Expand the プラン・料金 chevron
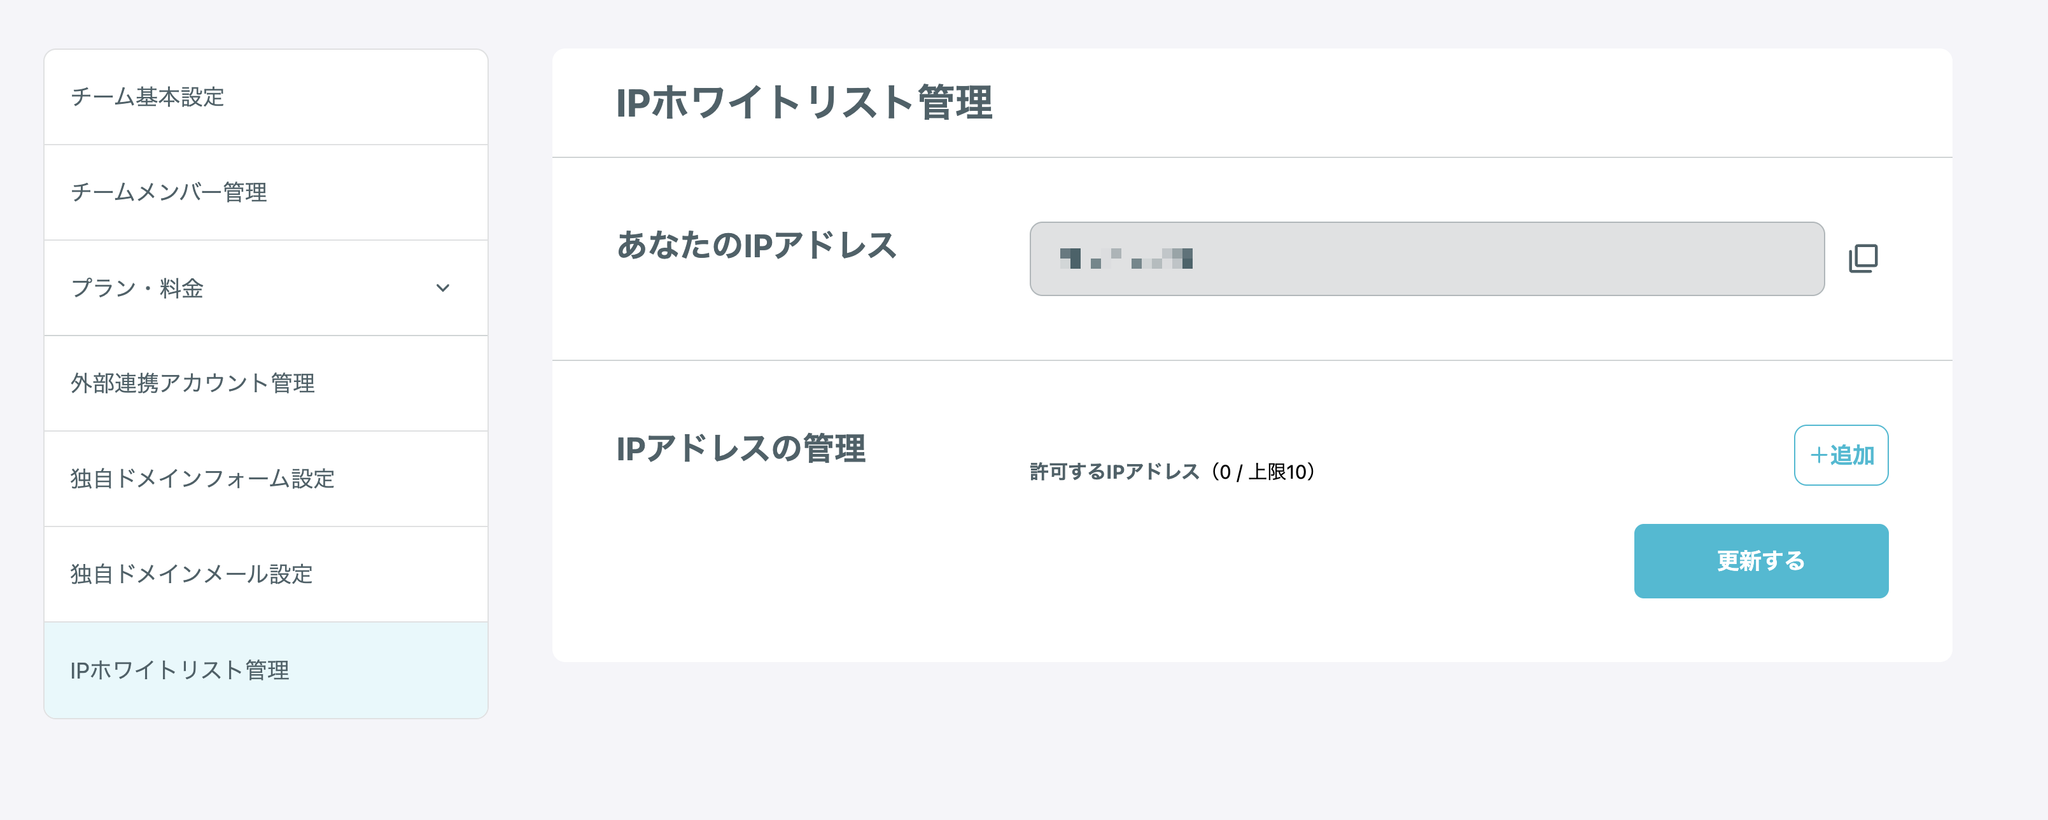This screenshot has width=2048, height=820. 443,288
